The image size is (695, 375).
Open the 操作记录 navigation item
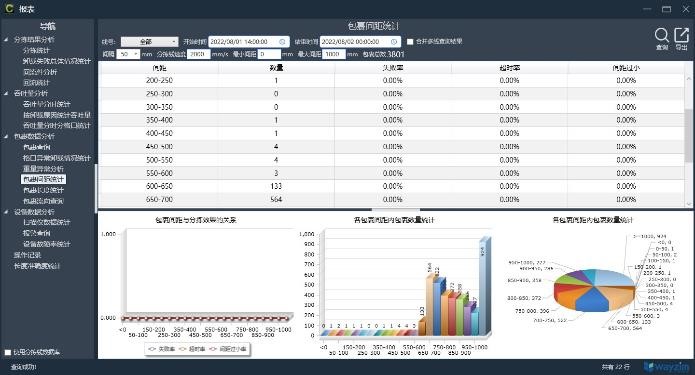(27, 255)
